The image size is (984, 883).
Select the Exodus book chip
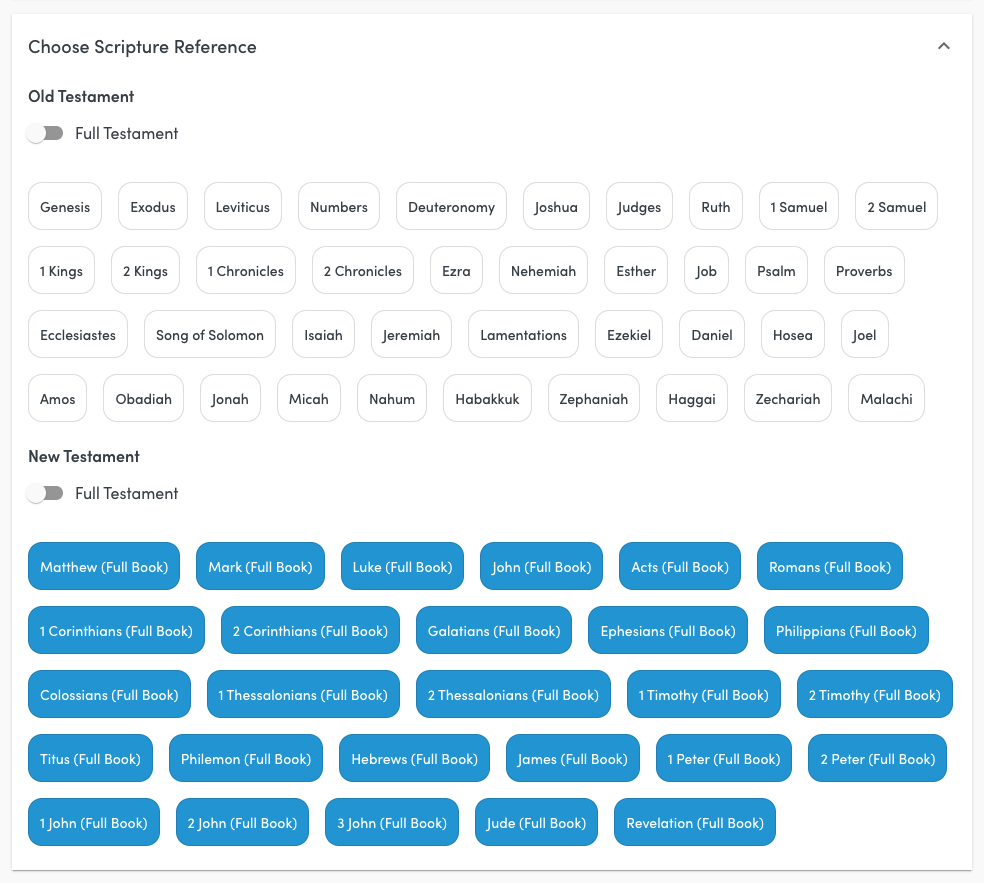click(x=152, y=206)
